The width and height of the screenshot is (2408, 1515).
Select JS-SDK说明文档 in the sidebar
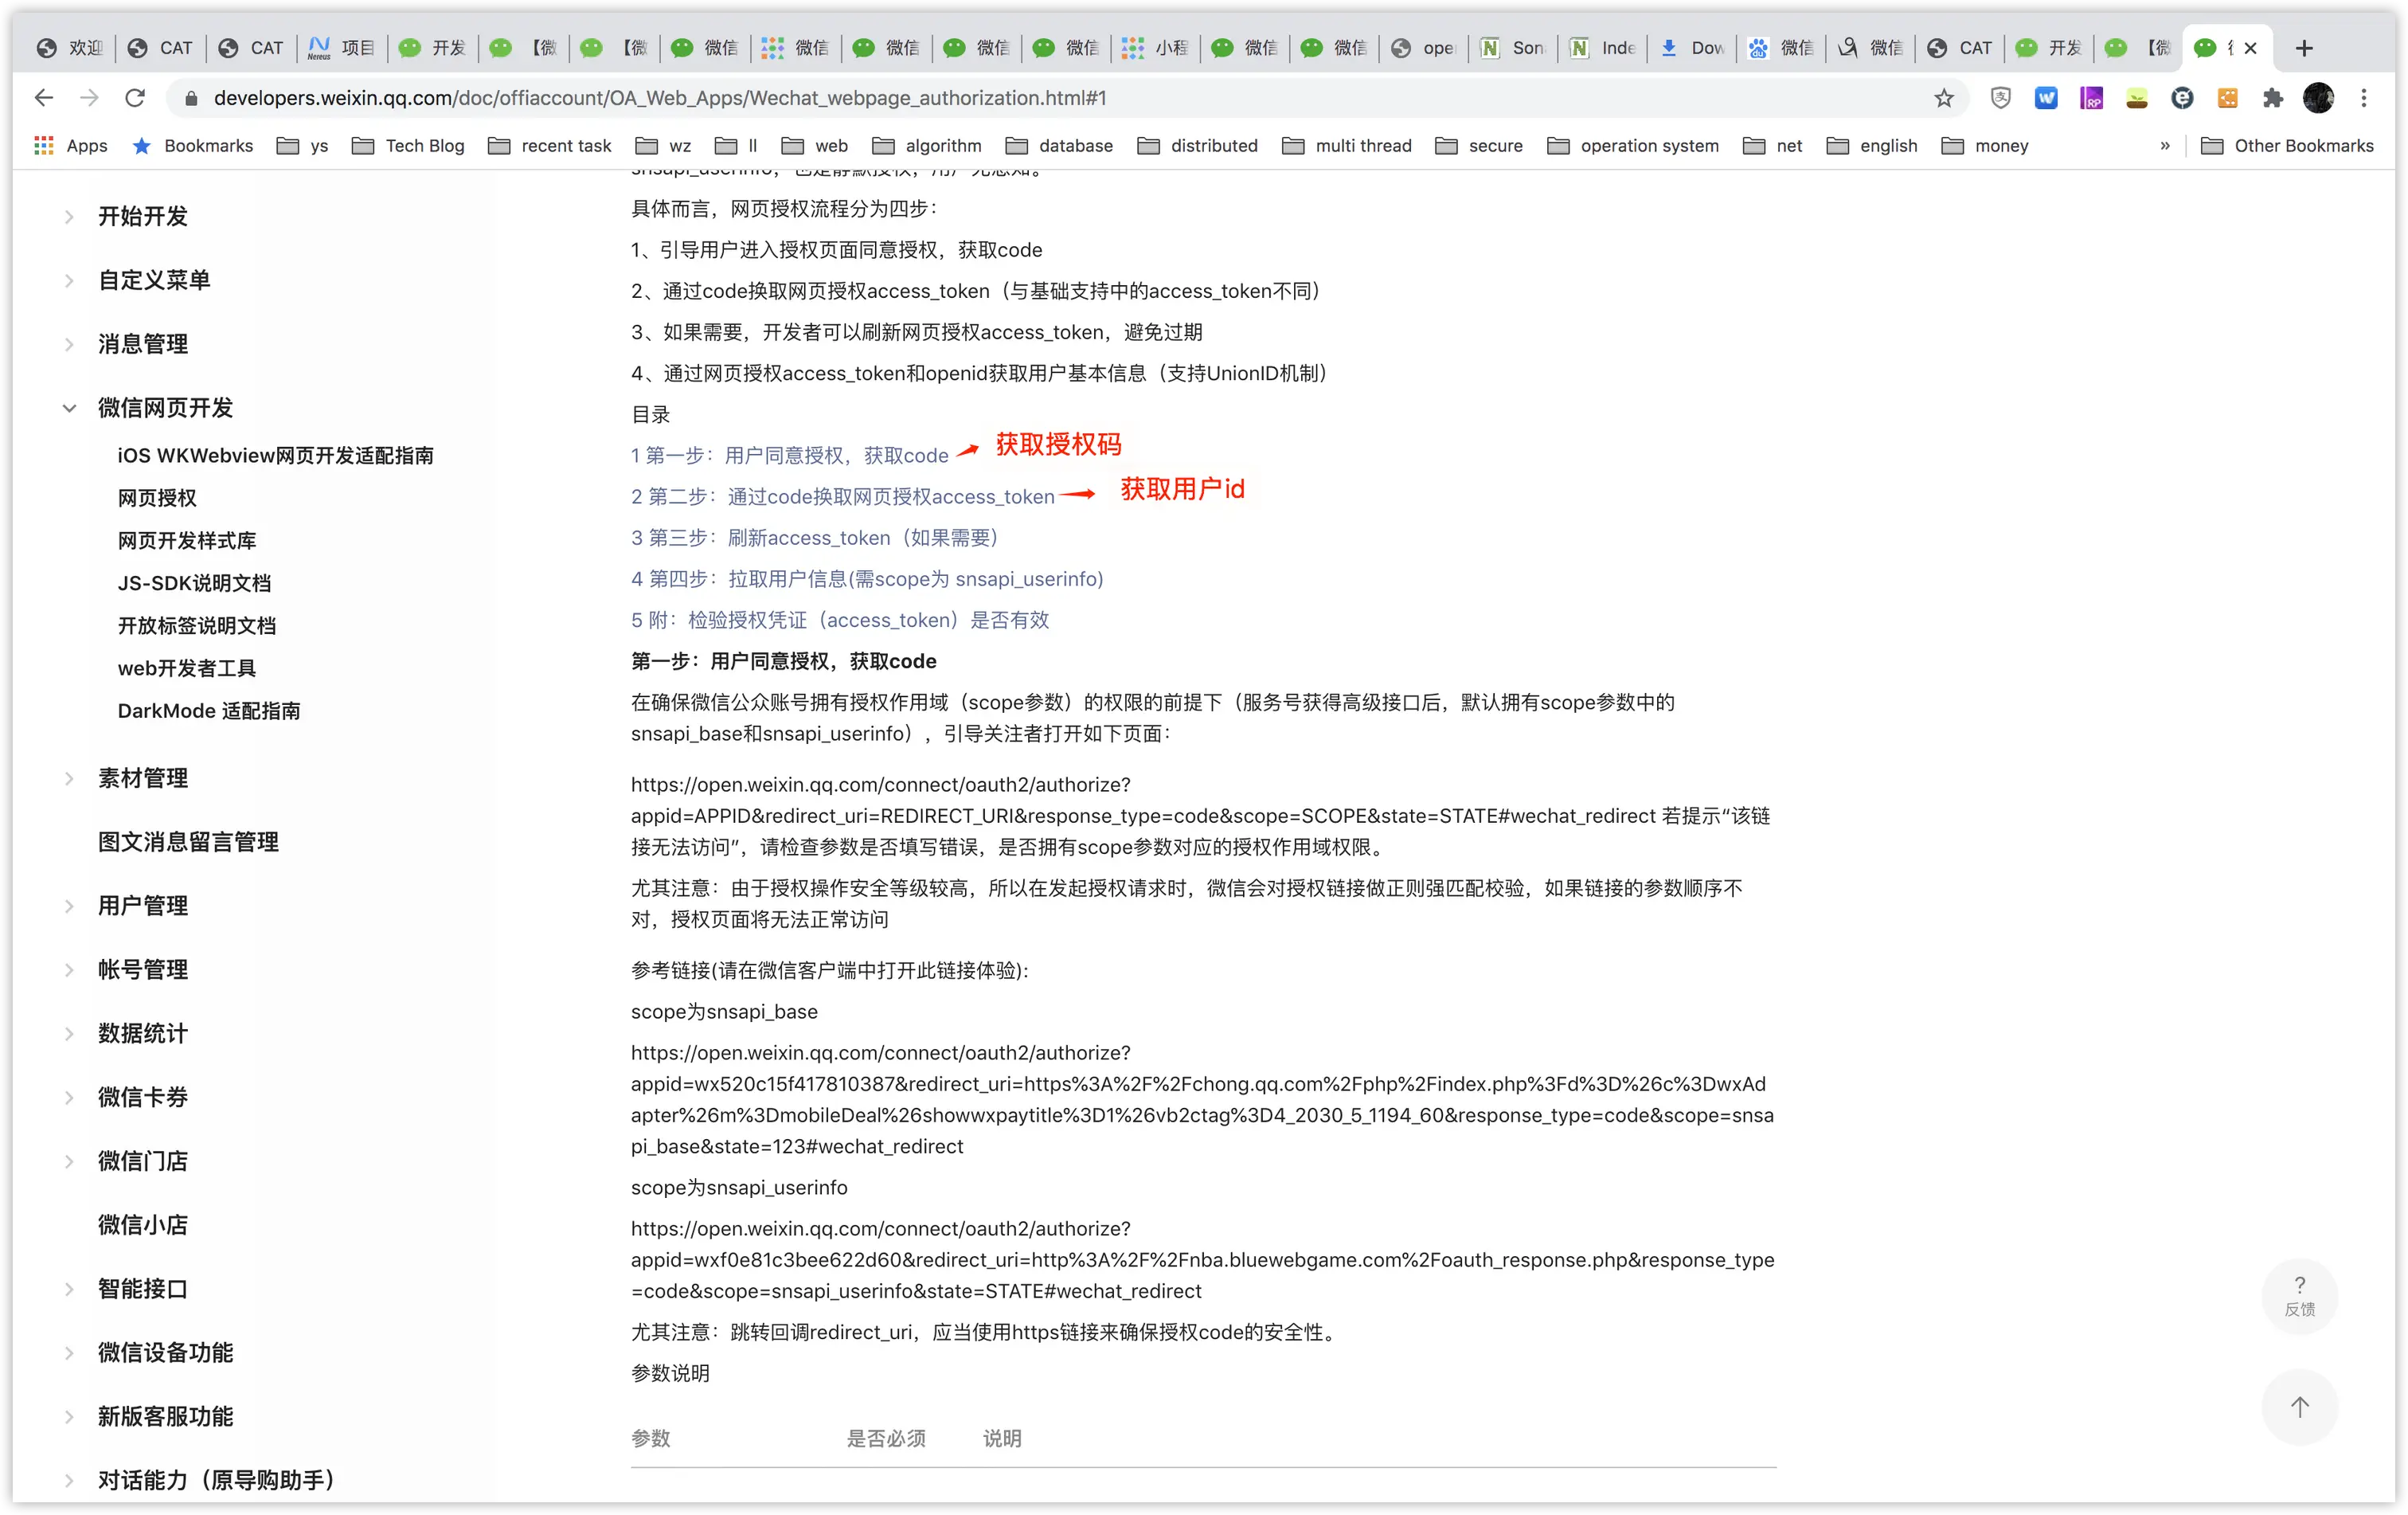[x=194, y=583]
